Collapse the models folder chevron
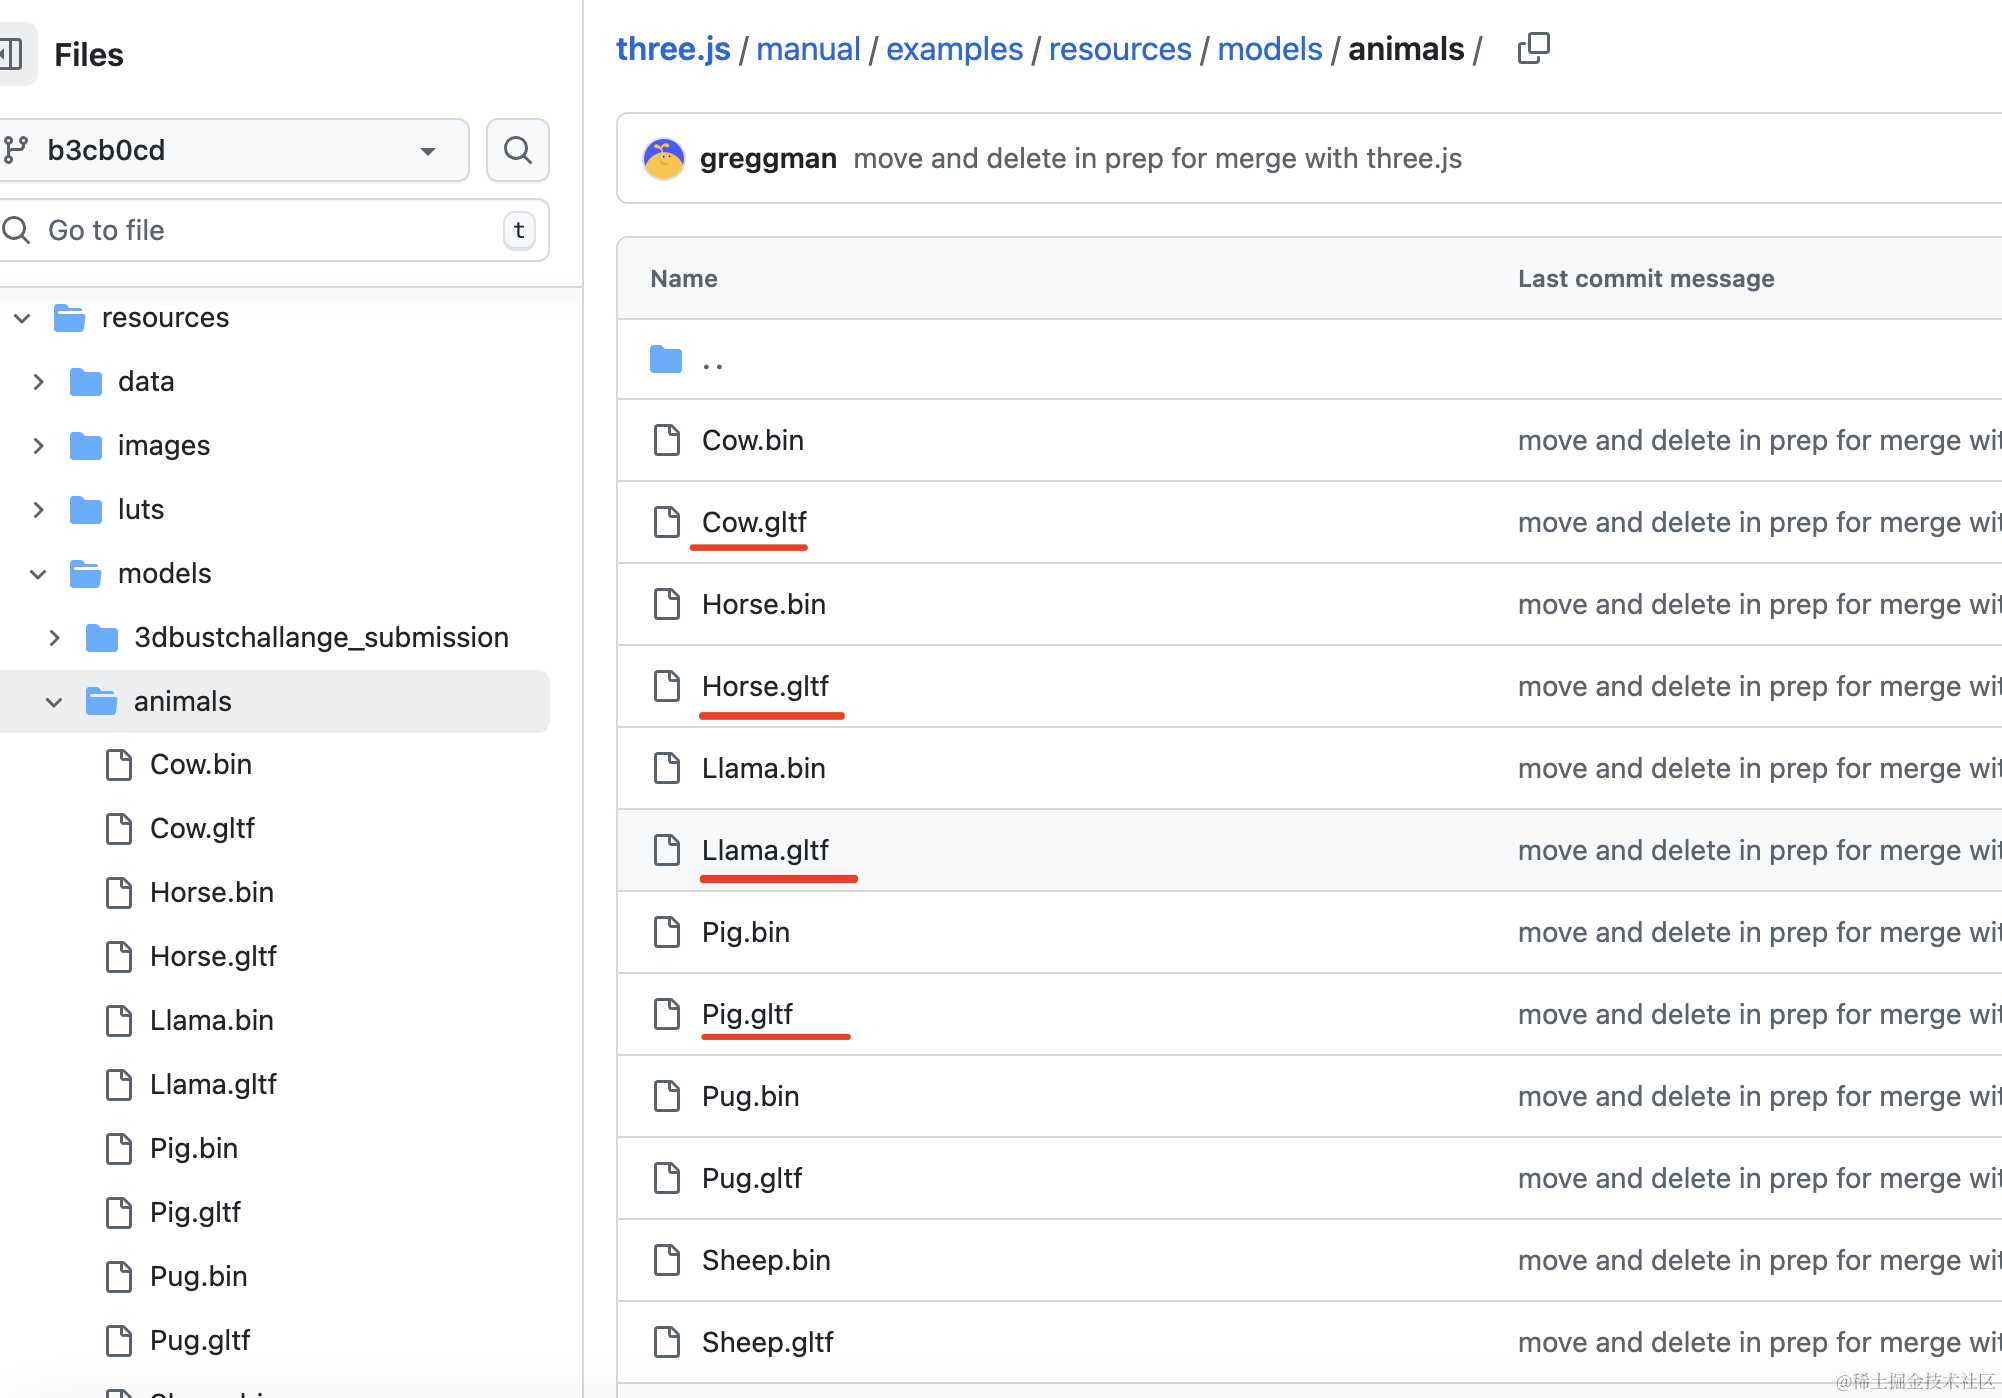Viewport: 2002px width, 1398px height. tap(38, 574)
